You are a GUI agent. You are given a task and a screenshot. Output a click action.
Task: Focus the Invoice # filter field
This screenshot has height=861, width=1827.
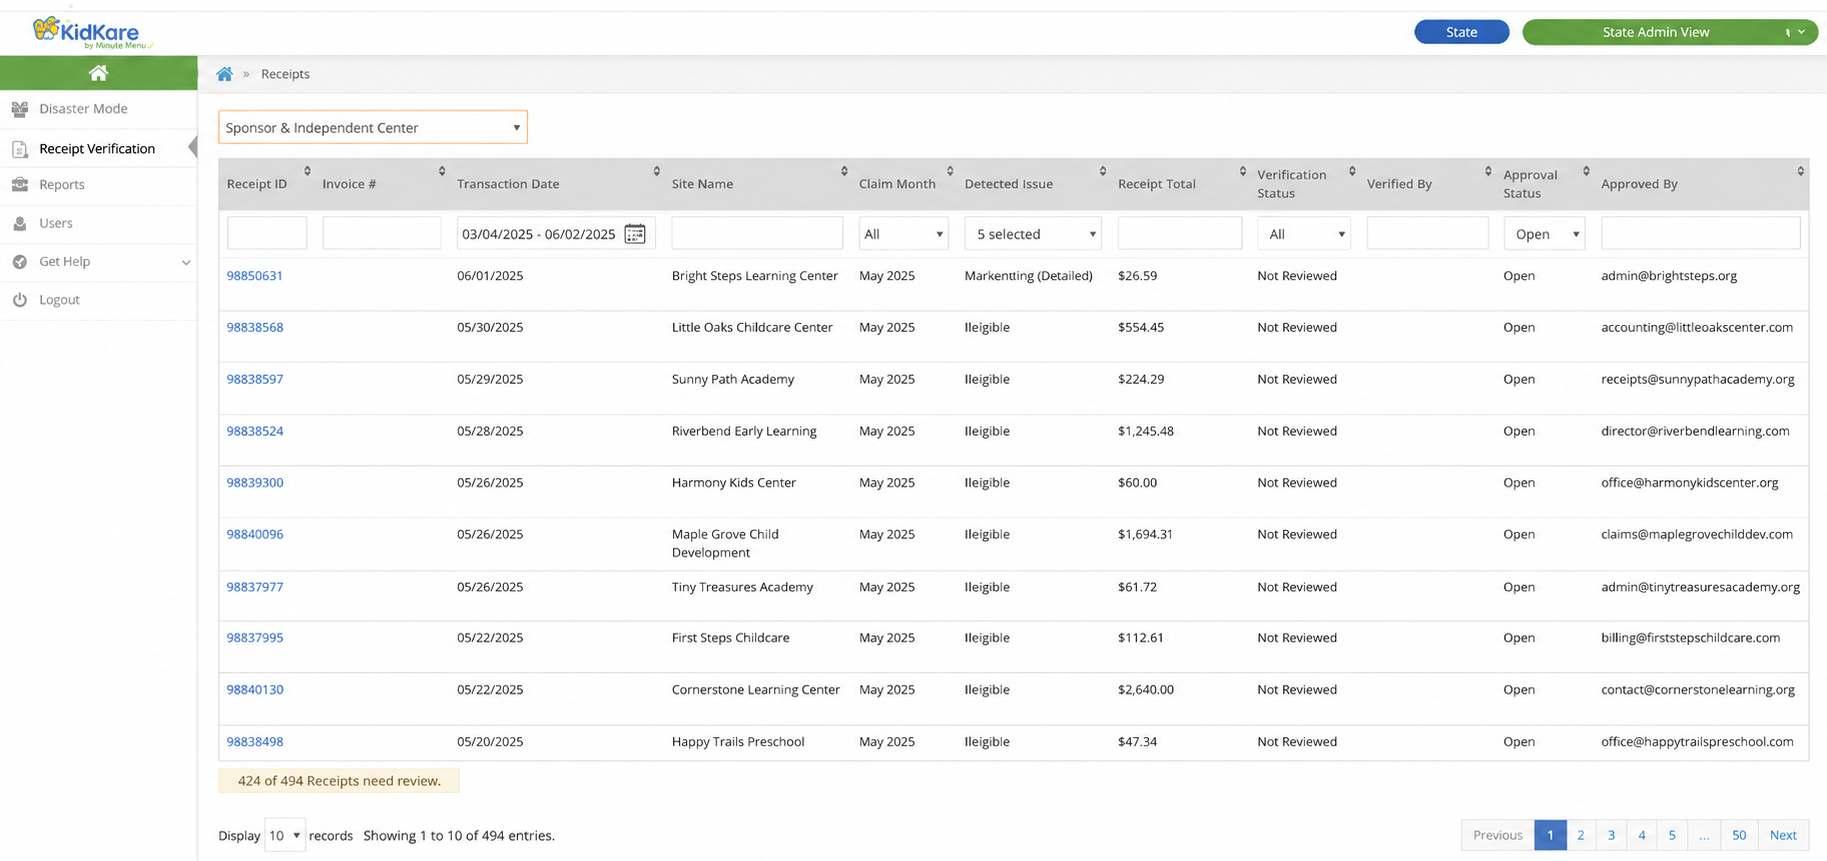click(x=382, y=233)
